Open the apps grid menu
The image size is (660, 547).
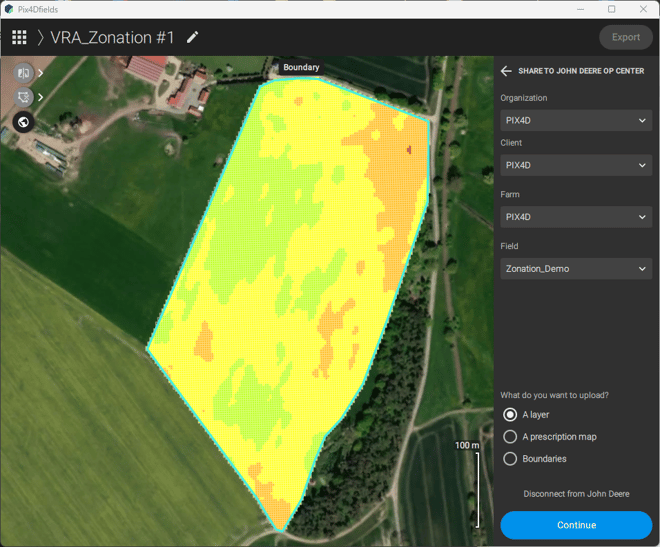tap(19, 38)
